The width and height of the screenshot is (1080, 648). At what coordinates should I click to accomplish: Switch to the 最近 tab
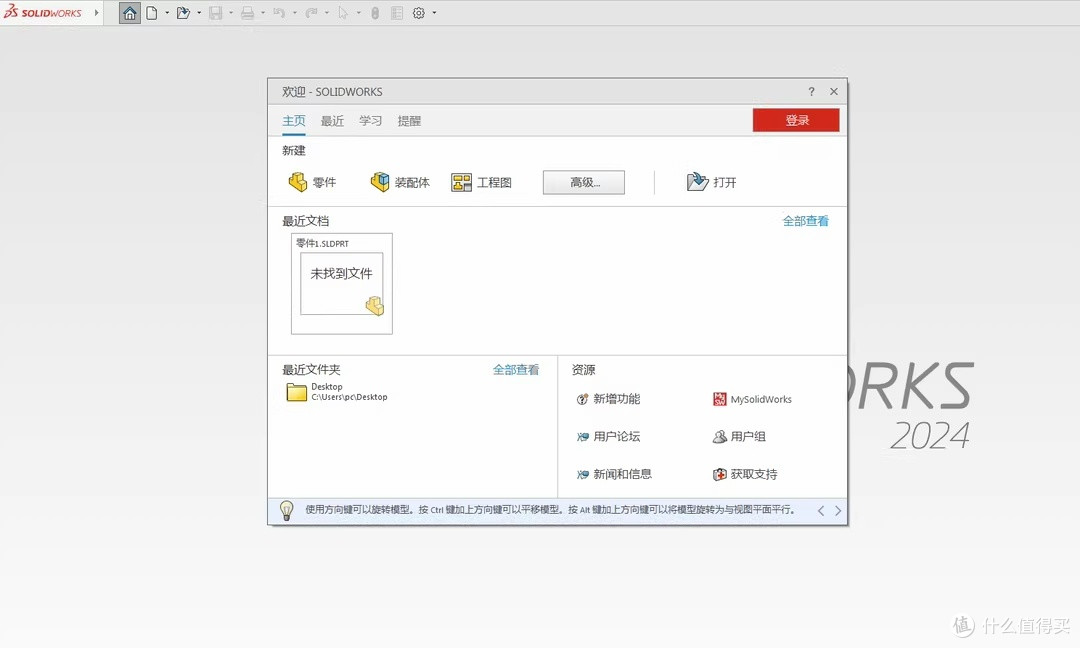332,121
